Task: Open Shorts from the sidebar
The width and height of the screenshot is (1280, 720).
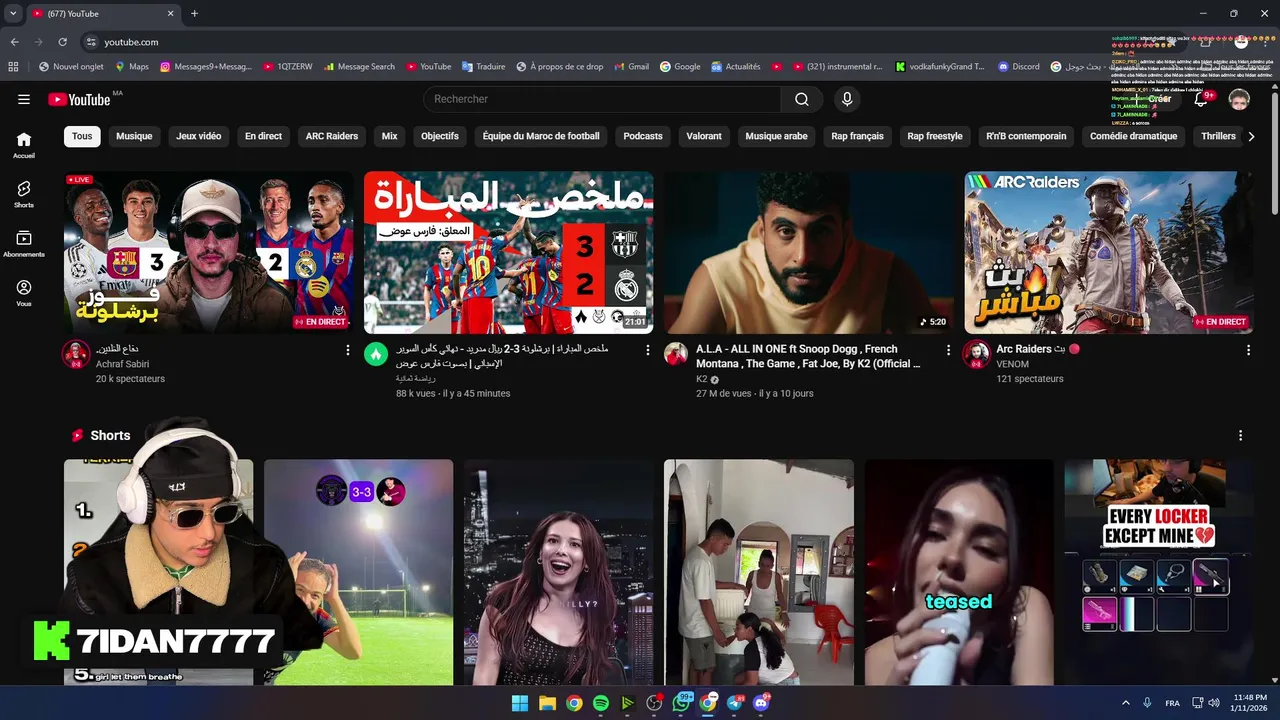Action: pos(24,194)
